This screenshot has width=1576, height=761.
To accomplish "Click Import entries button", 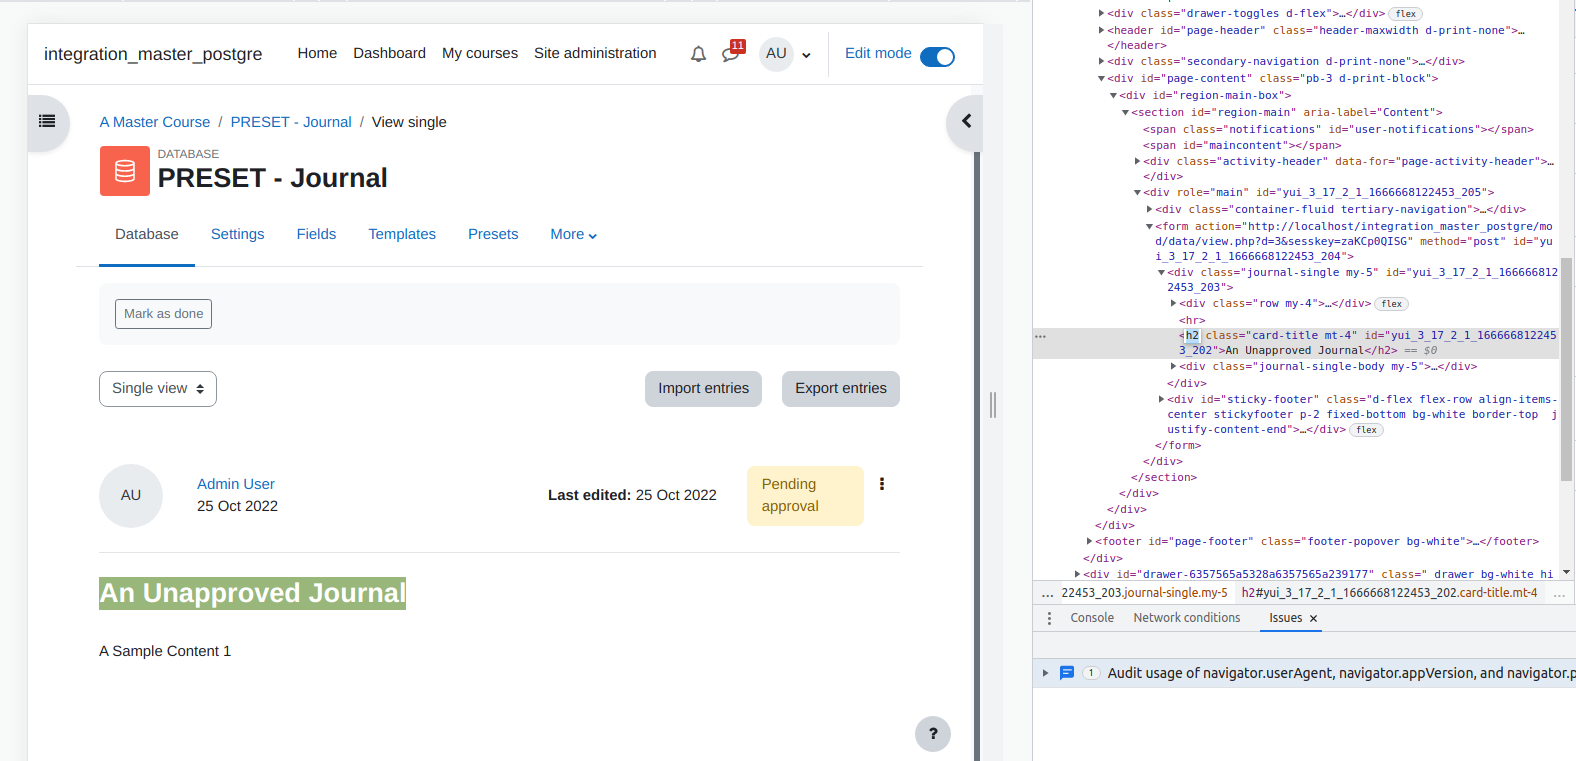I will tap(703, 389).
